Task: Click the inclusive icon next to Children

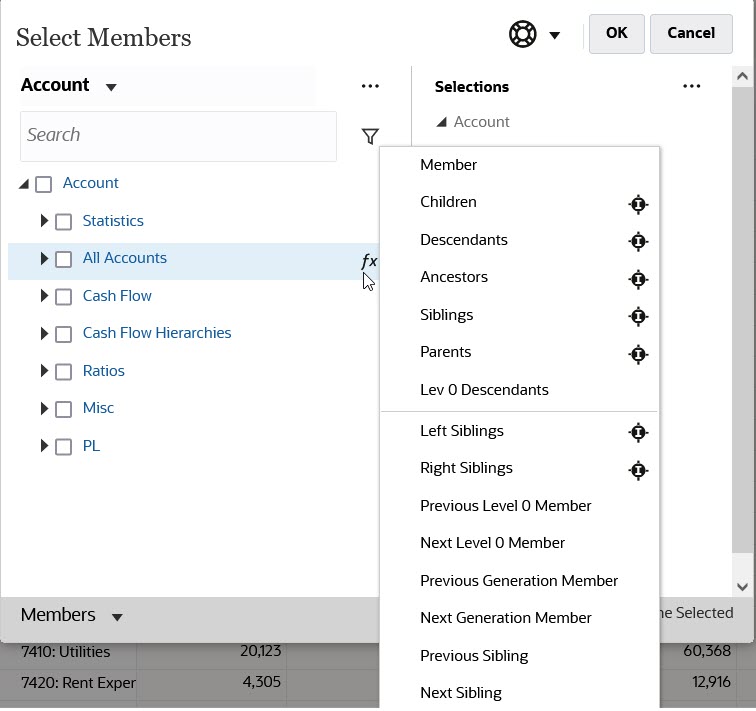Action: click(x=638, y=204)
